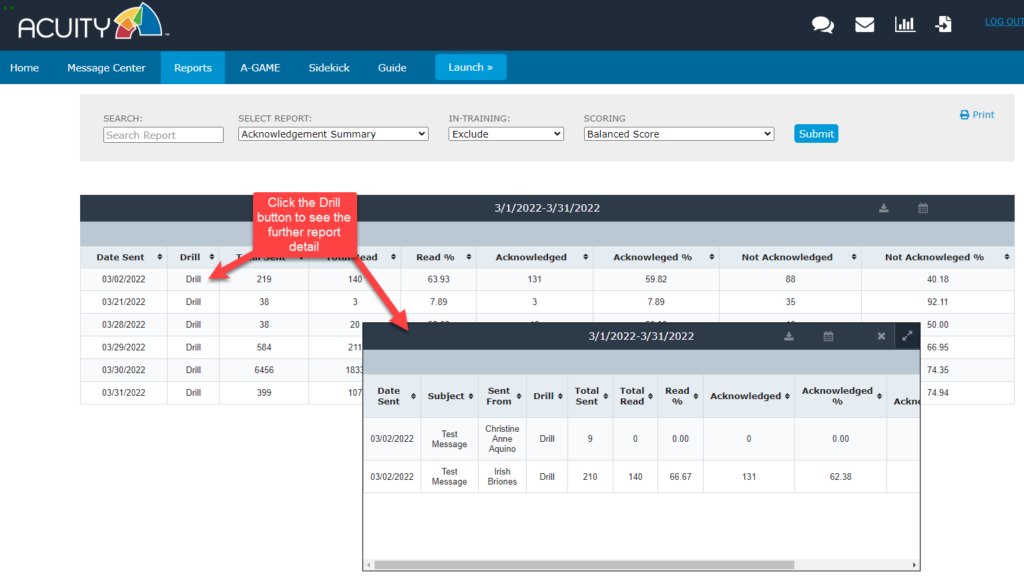Go to the A-GAME menu item
Image resolution: width=1024 pixels, height=580 pixels.
(x=260, y=68)
